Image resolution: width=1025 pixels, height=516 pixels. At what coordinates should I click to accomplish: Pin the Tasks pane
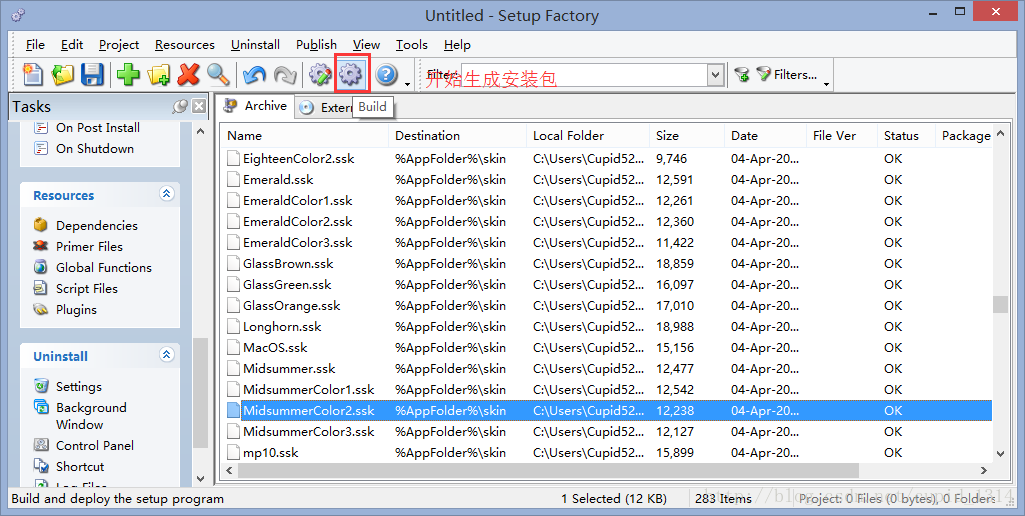[180, 107]
